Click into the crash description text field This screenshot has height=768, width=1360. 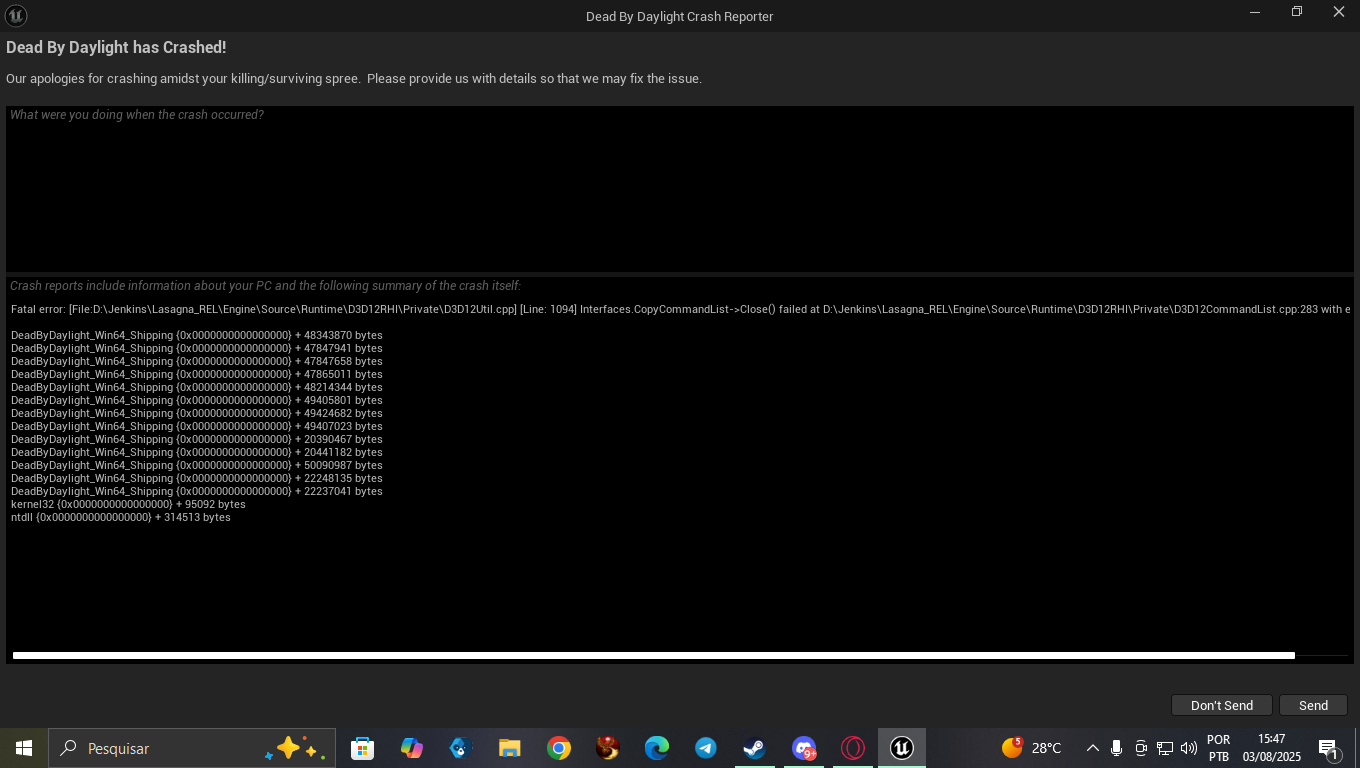pos(680,188)
